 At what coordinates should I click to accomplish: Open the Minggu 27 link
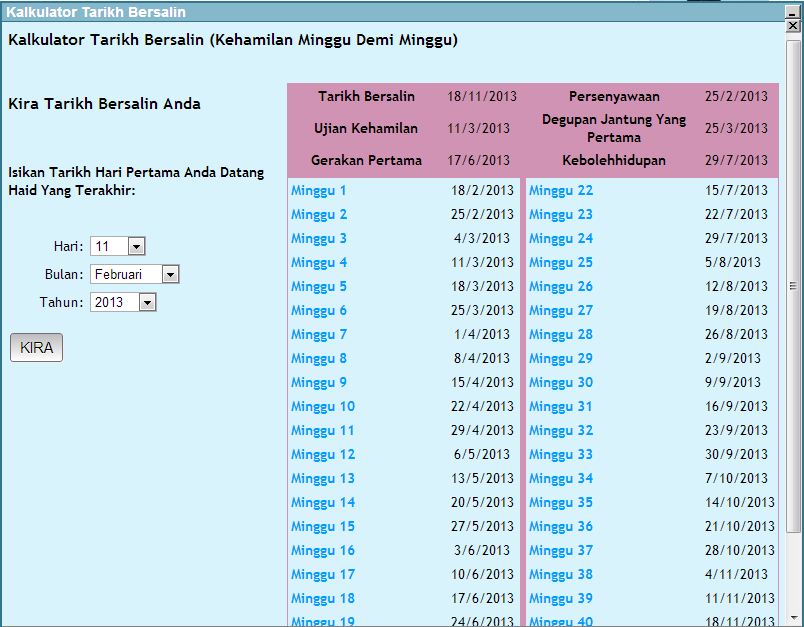[561, 311]
